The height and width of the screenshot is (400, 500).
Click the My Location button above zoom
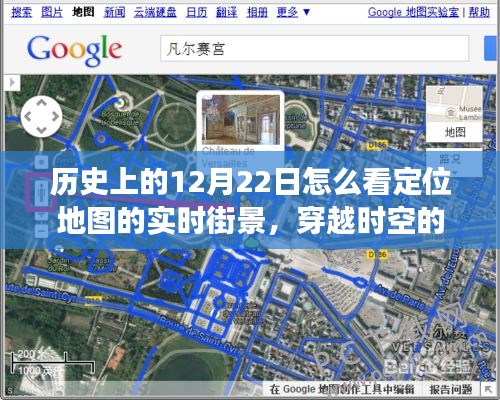click(x=41, y=163)
